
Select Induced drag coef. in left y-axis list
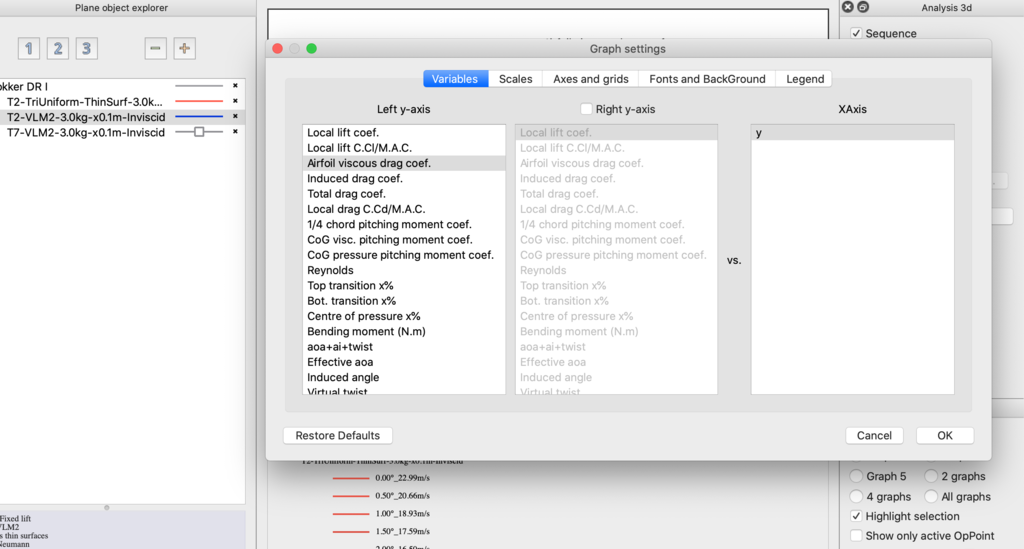pos(355,178)
